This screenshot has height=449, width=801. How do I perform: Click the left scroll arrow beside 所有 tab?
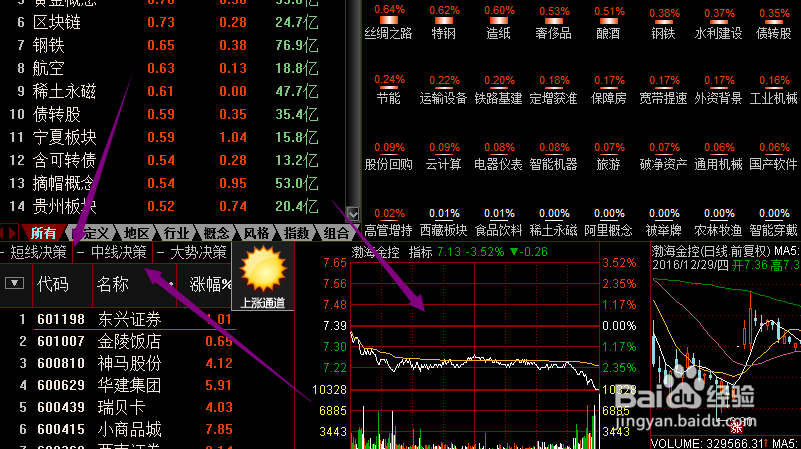tap(3, 233)
